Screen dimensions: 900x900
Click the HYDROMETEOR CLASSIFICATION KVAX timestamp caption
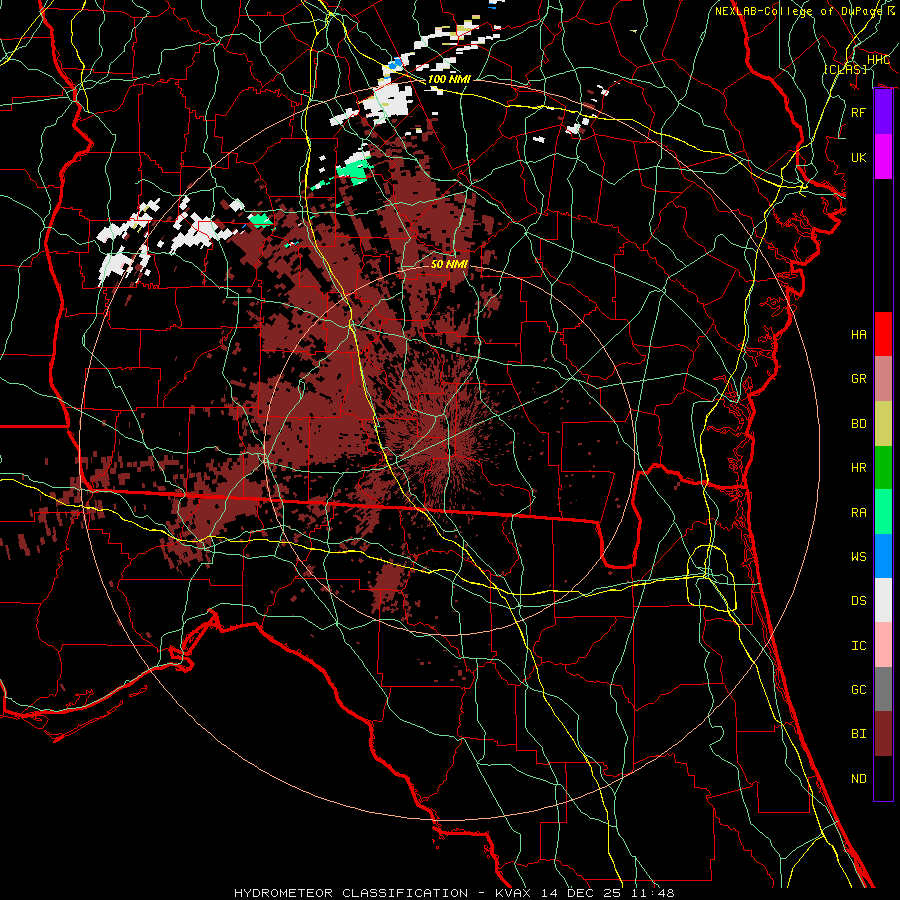point(454,893)
